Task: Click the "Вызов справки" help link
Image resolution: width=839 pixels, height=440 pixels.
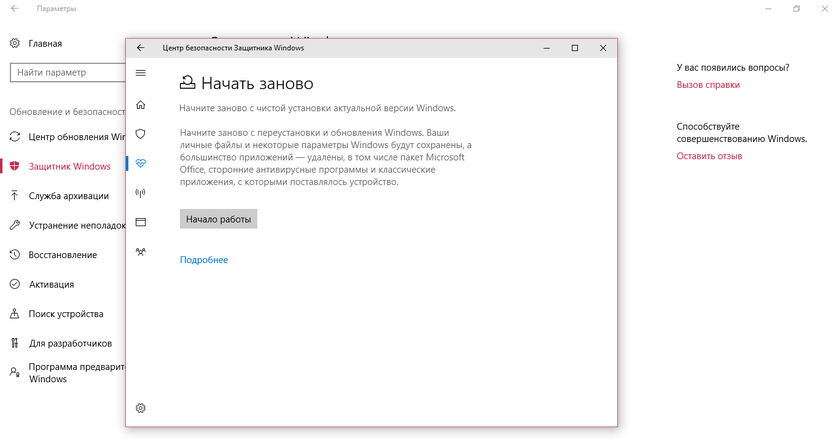Action: click(708, 85)
